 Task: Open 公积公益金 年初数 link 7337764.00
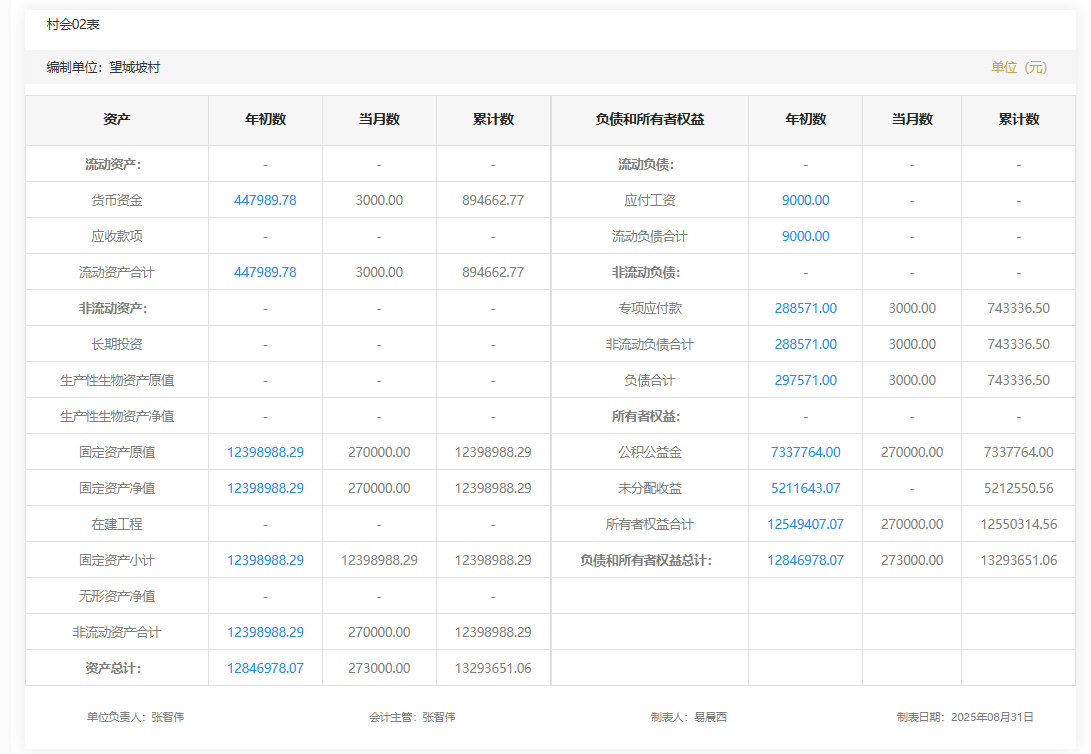(805, 452)
